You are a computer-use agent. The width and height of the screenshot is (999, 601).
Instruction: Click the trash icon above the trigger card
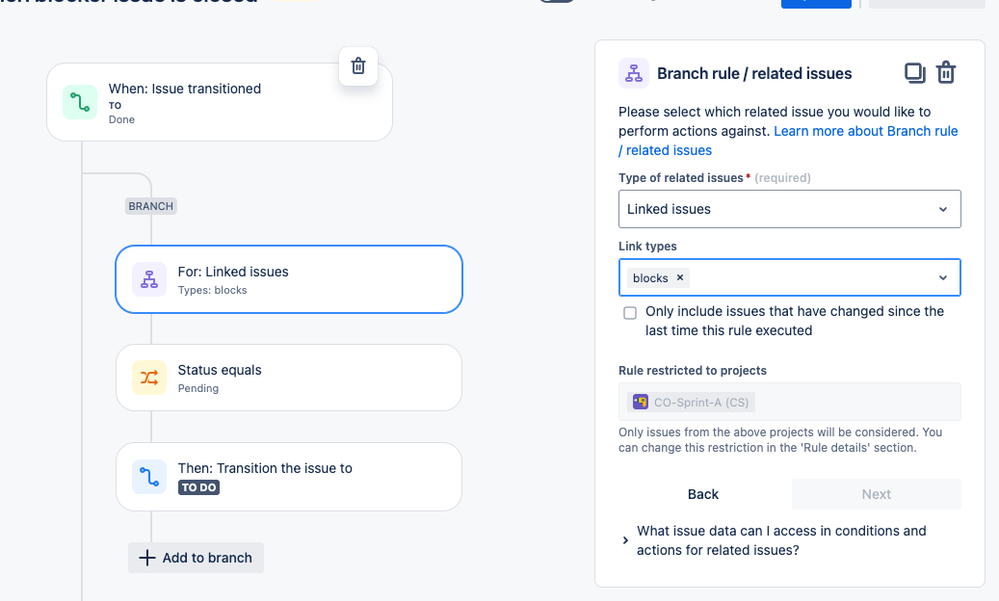[x=358, y=66]
